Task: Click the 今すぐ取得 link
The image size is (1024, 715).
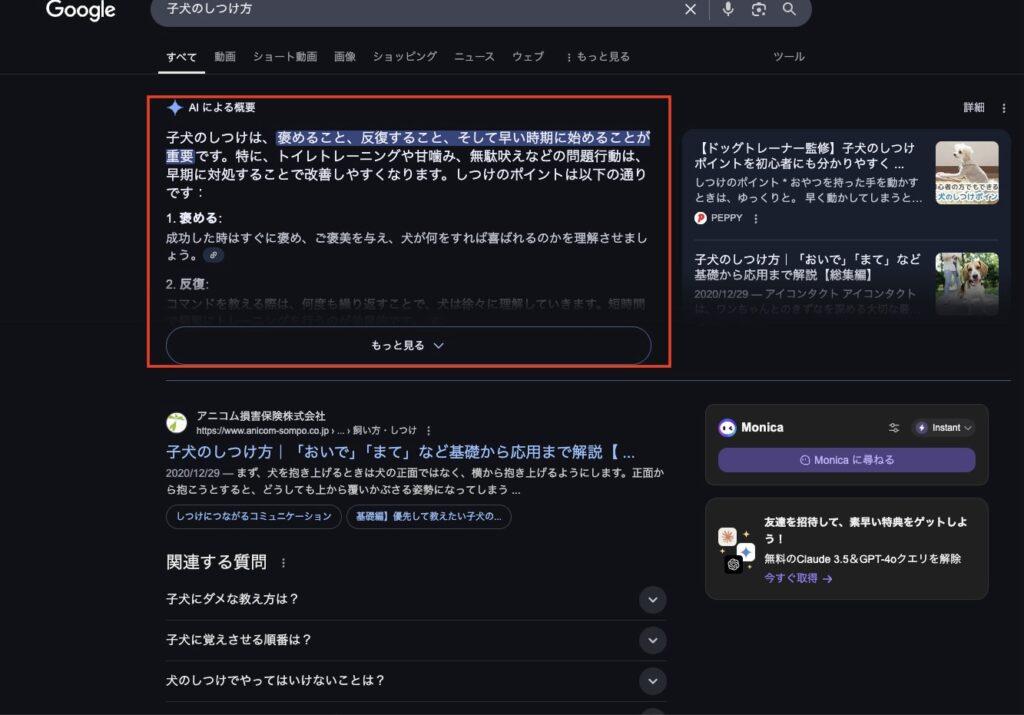Action: coord(798,579)
